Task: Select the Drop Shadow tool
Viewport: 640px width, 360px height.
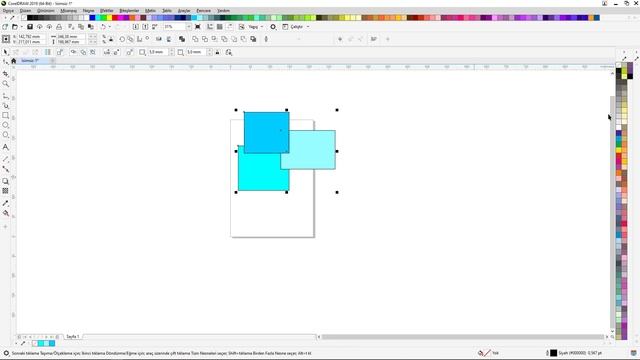Action: [5, 181]
